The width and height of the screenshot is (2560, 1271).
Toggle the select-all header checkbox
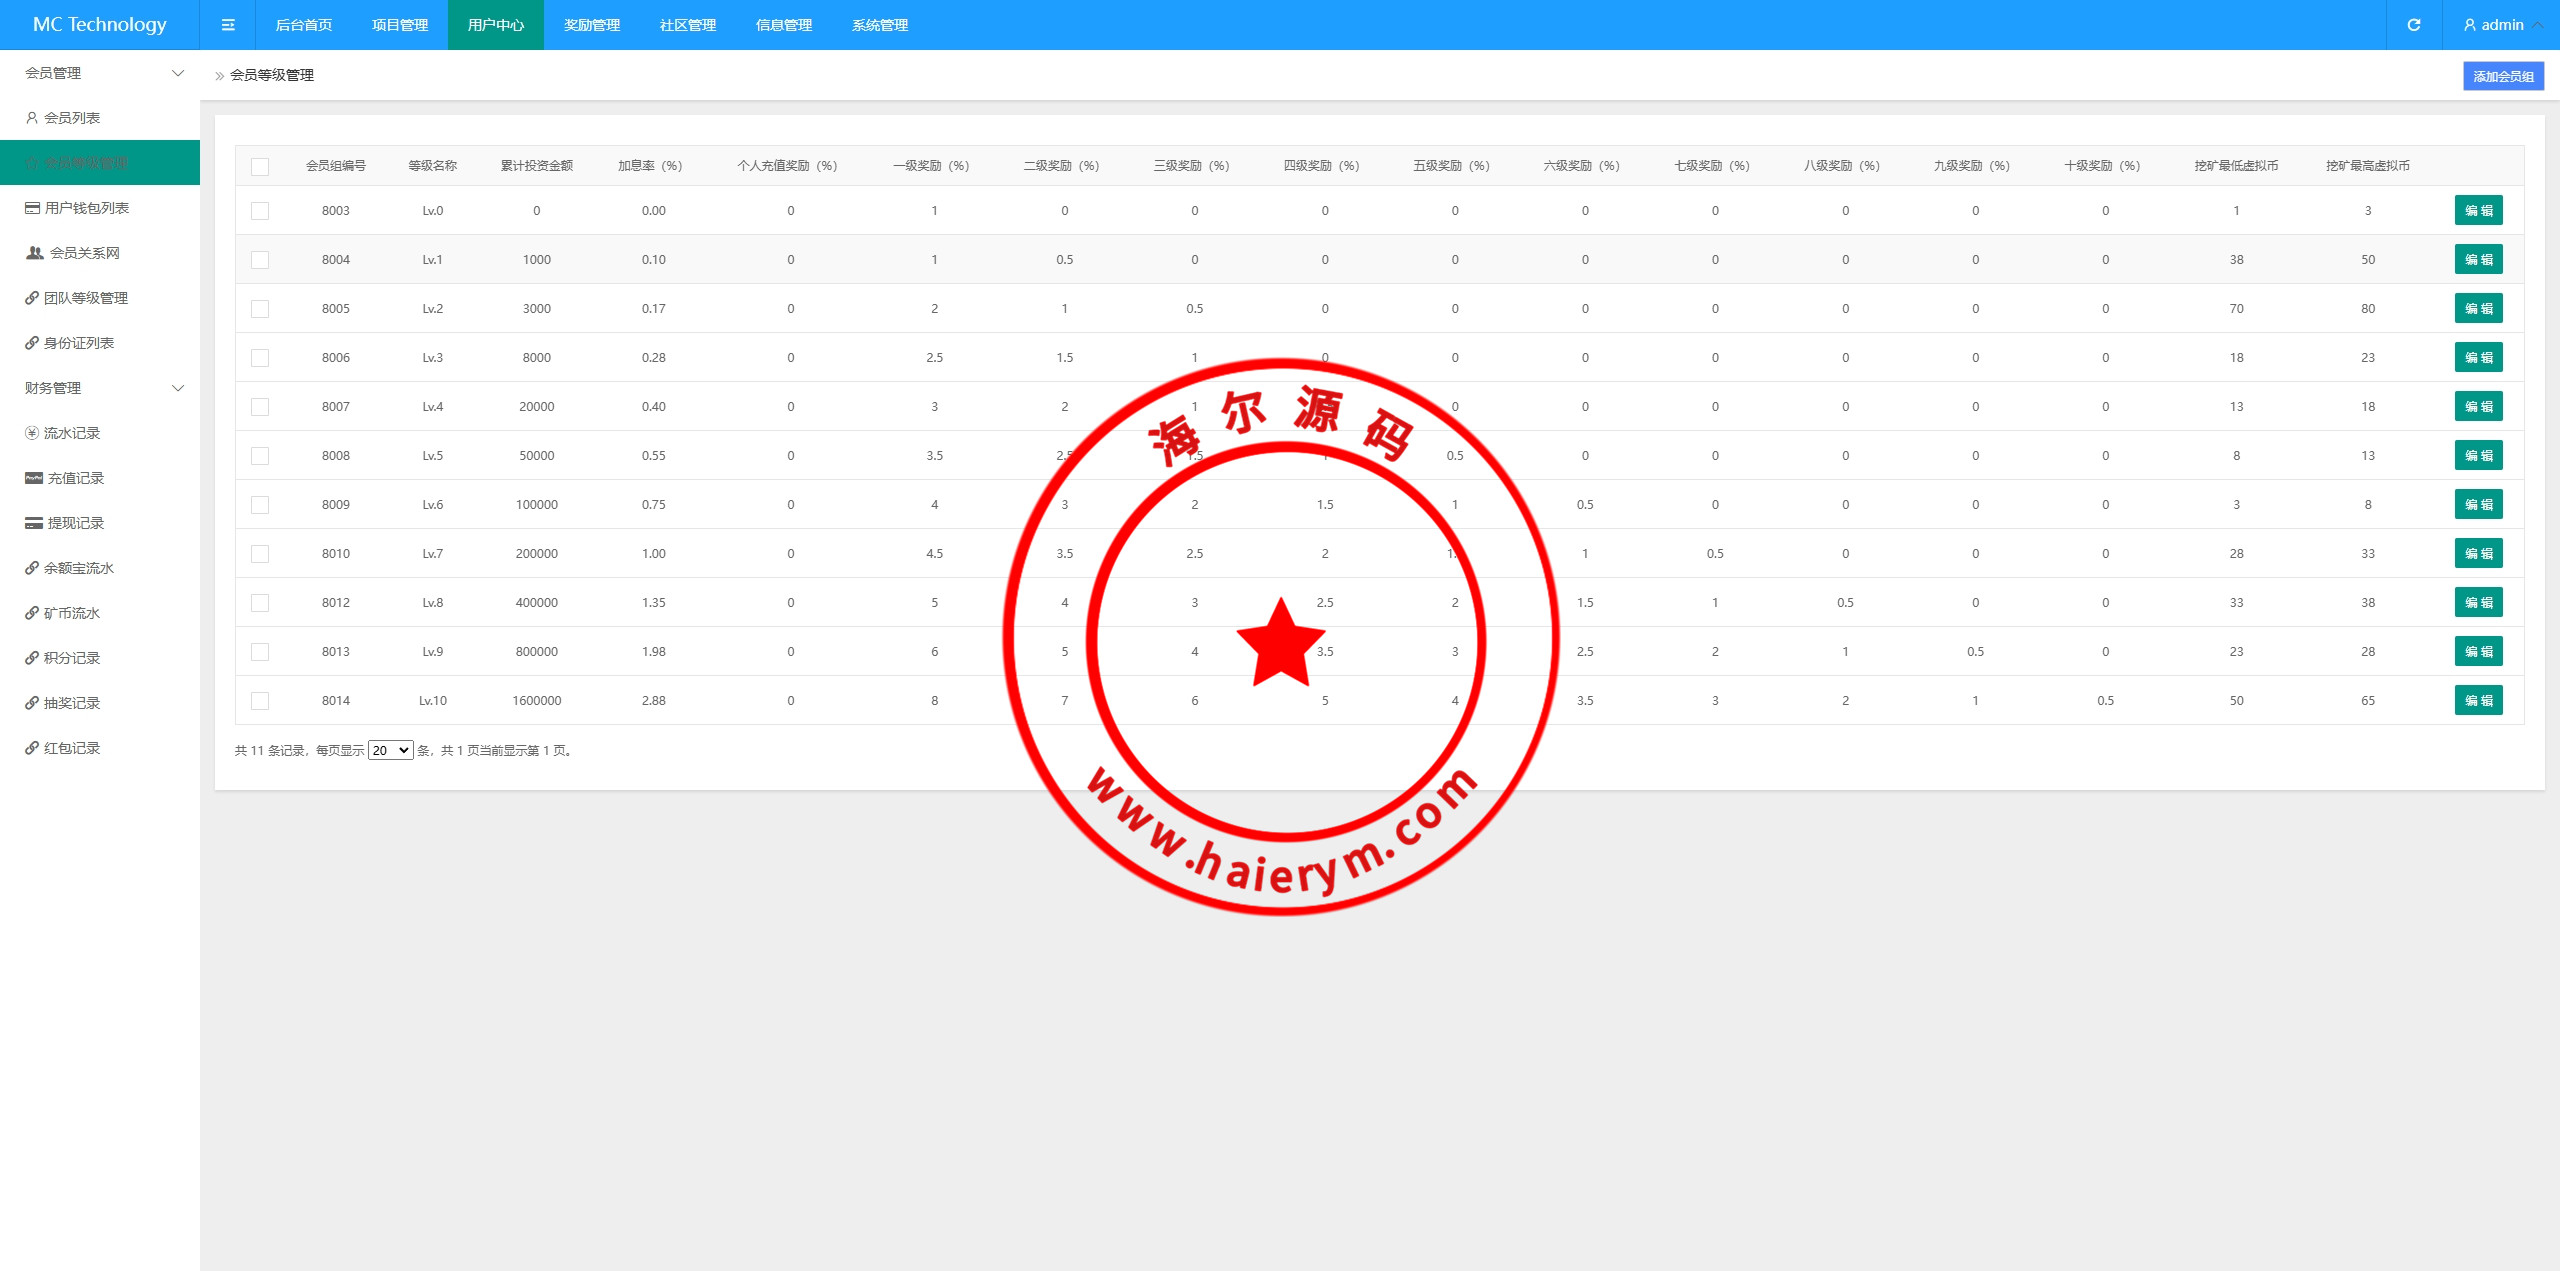point(260,166)
